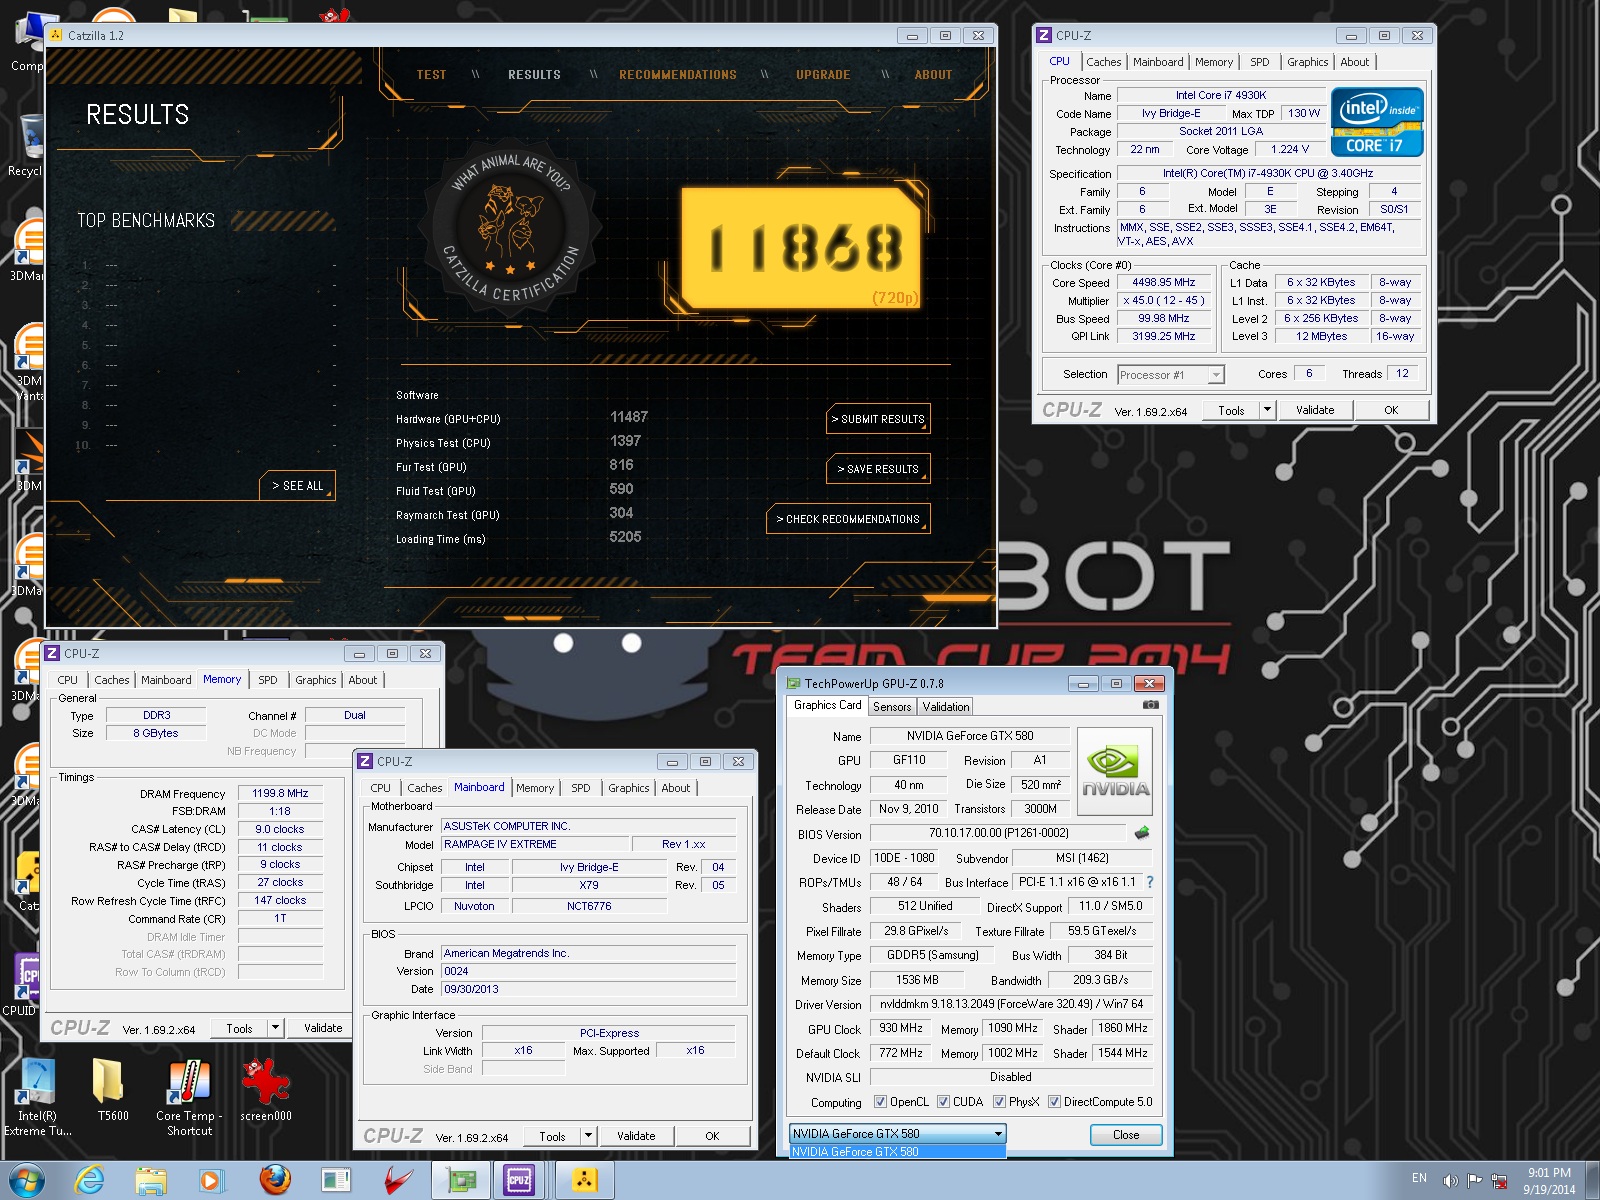Toggle the CUDA checkbox in GPU-Z
This screenshot has height=1200, width=1600.
click(x=943, y=1102)
